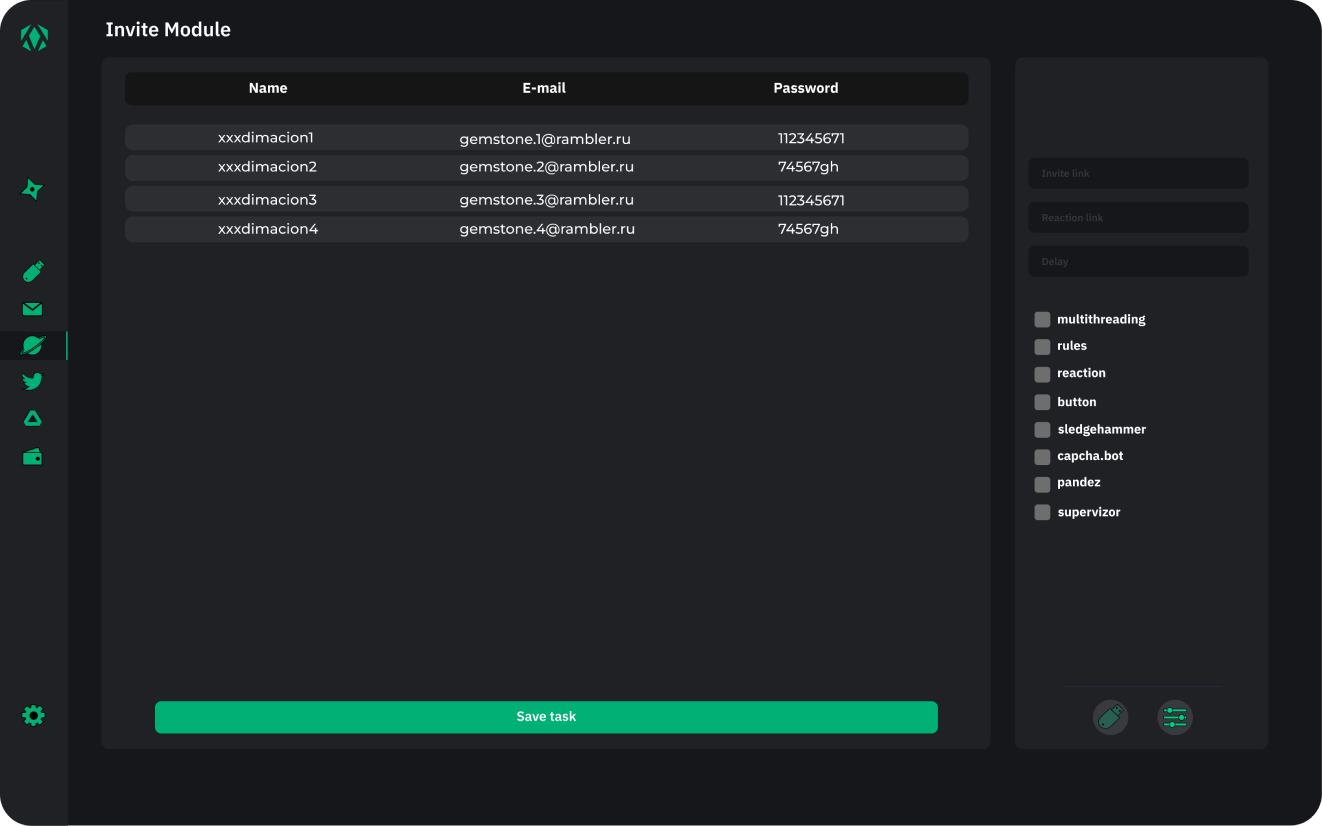Select the xxxdimacion3 account row
Screen dimensions: 1322x826
click(x=546, y=199)
